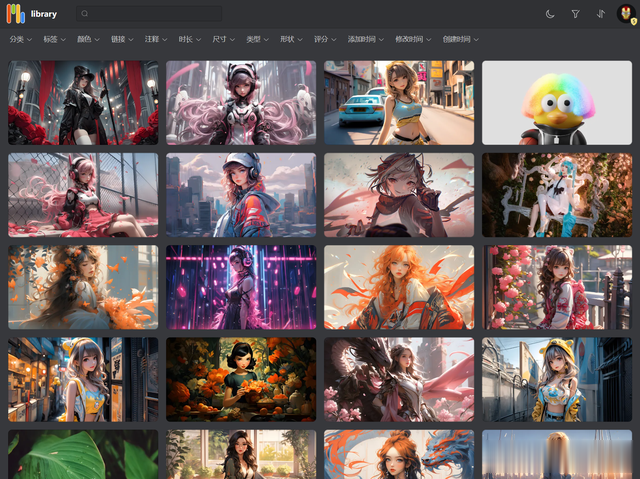Expand the 类型 filter dropdown

258,39
